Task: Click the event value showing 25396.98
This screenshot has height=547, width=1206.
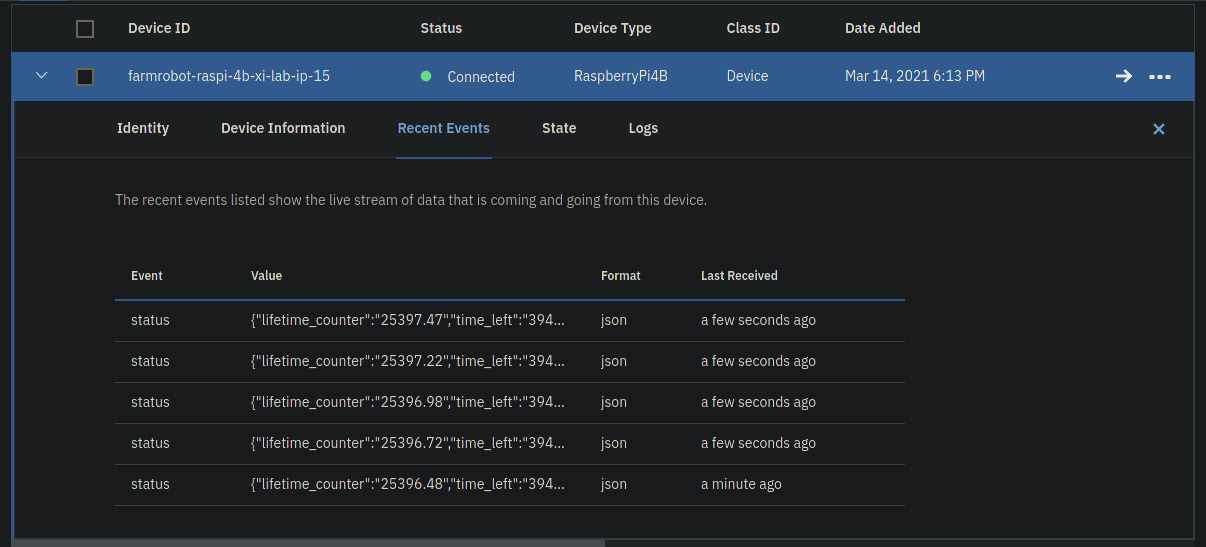Action: (407, 402)
